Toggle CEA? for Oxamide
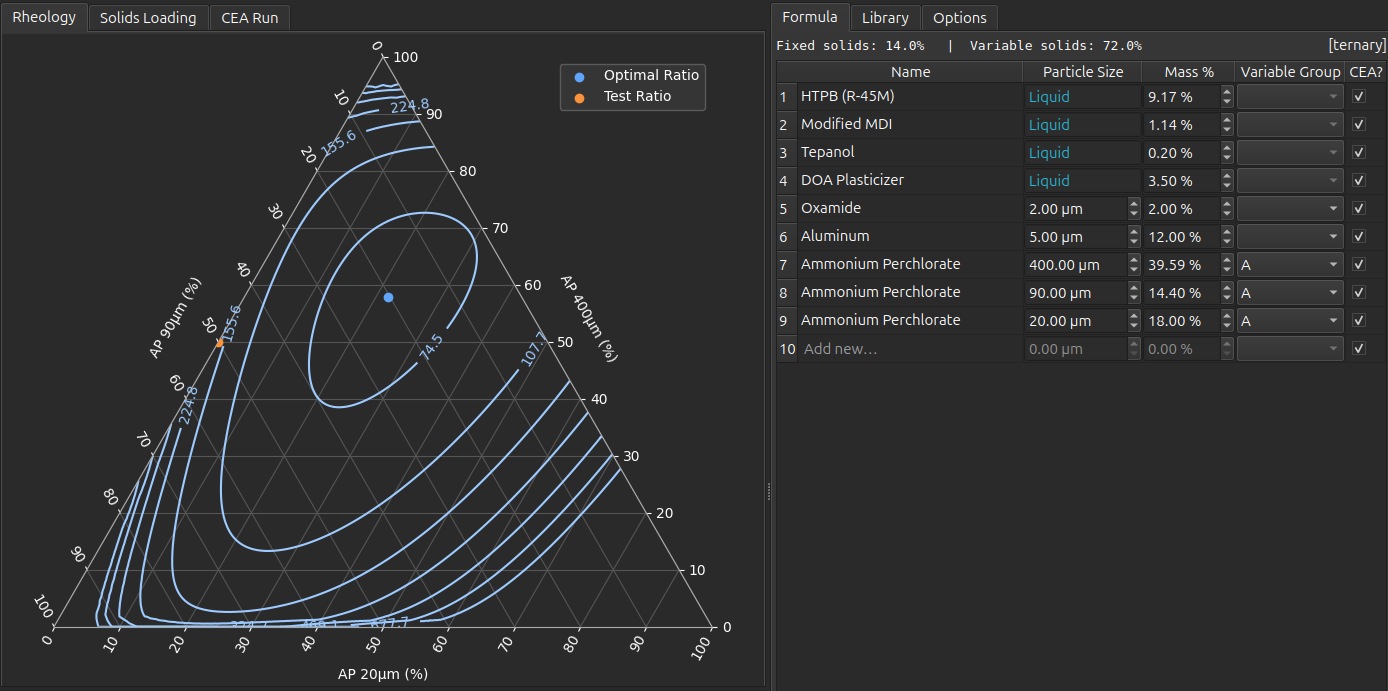The width and height of the screenshot is (1388, 691). [1358, 208]
